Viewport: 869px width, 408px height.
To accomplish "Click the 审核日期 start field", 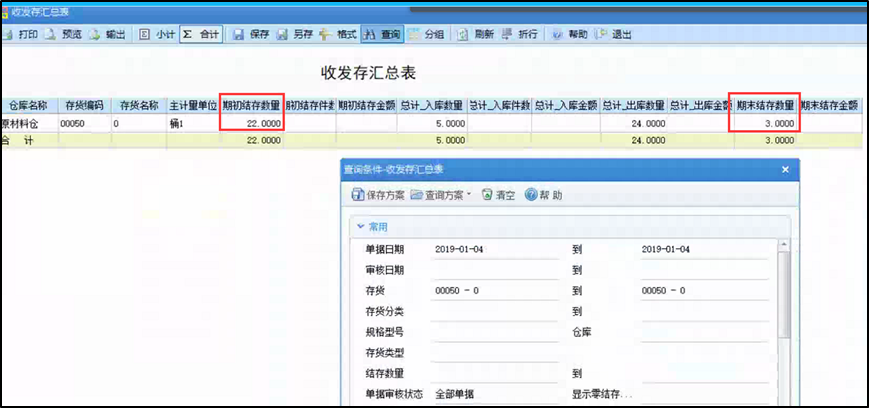I will [x=497, y=270].
